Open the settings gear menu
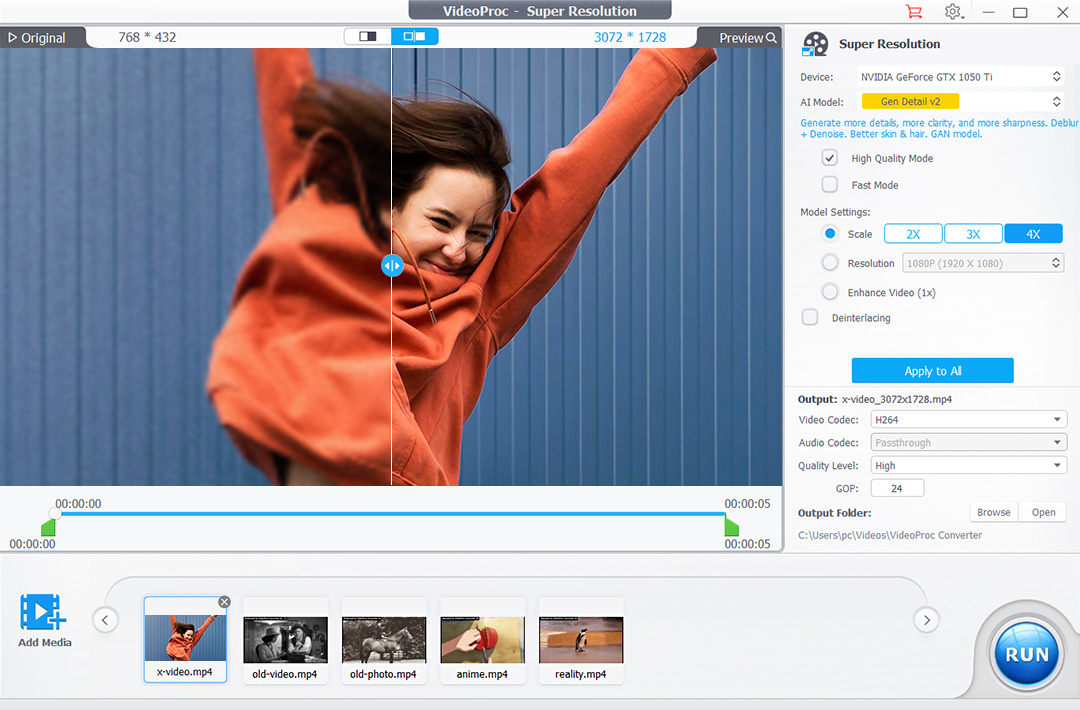The height and width of the screenshot is (710, 1080). coord(953,12)
